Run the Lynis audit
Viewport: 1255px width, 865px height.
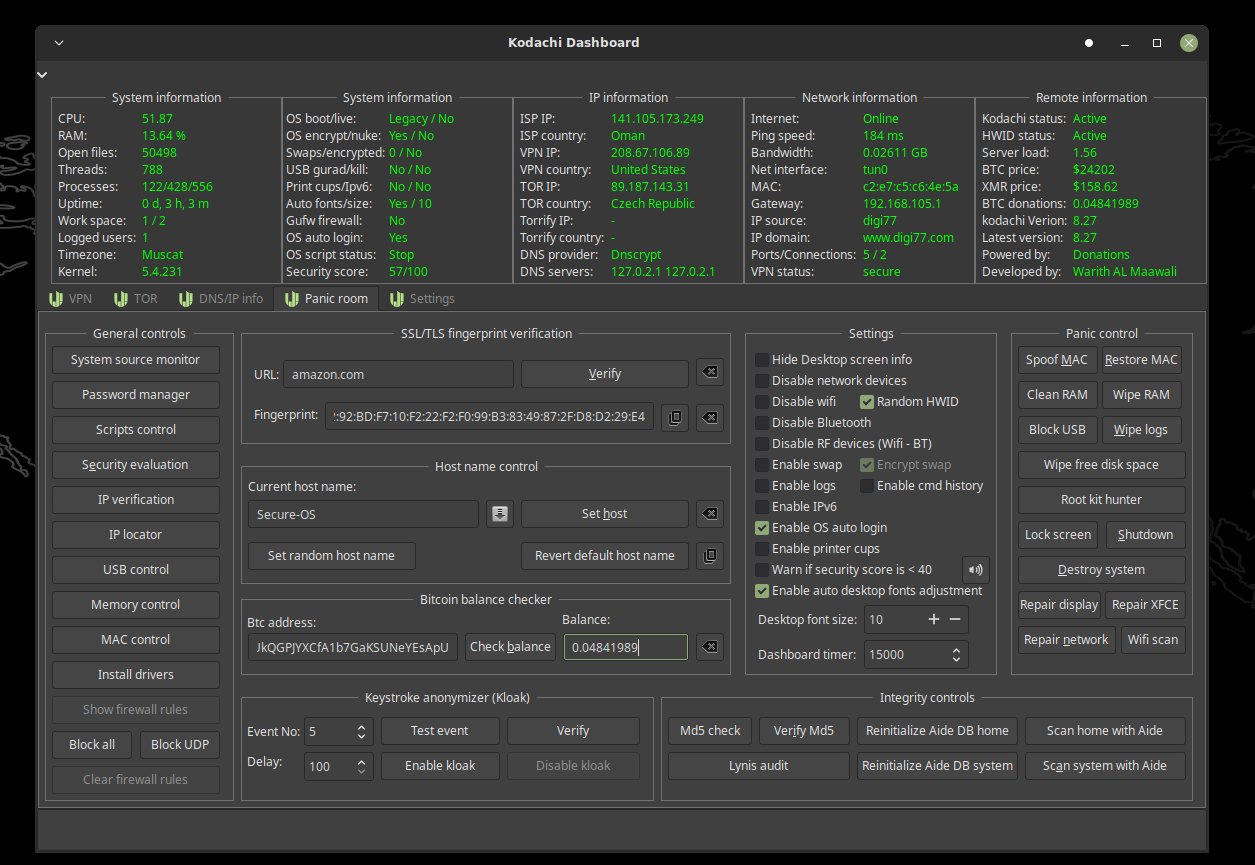click(759, 766)
